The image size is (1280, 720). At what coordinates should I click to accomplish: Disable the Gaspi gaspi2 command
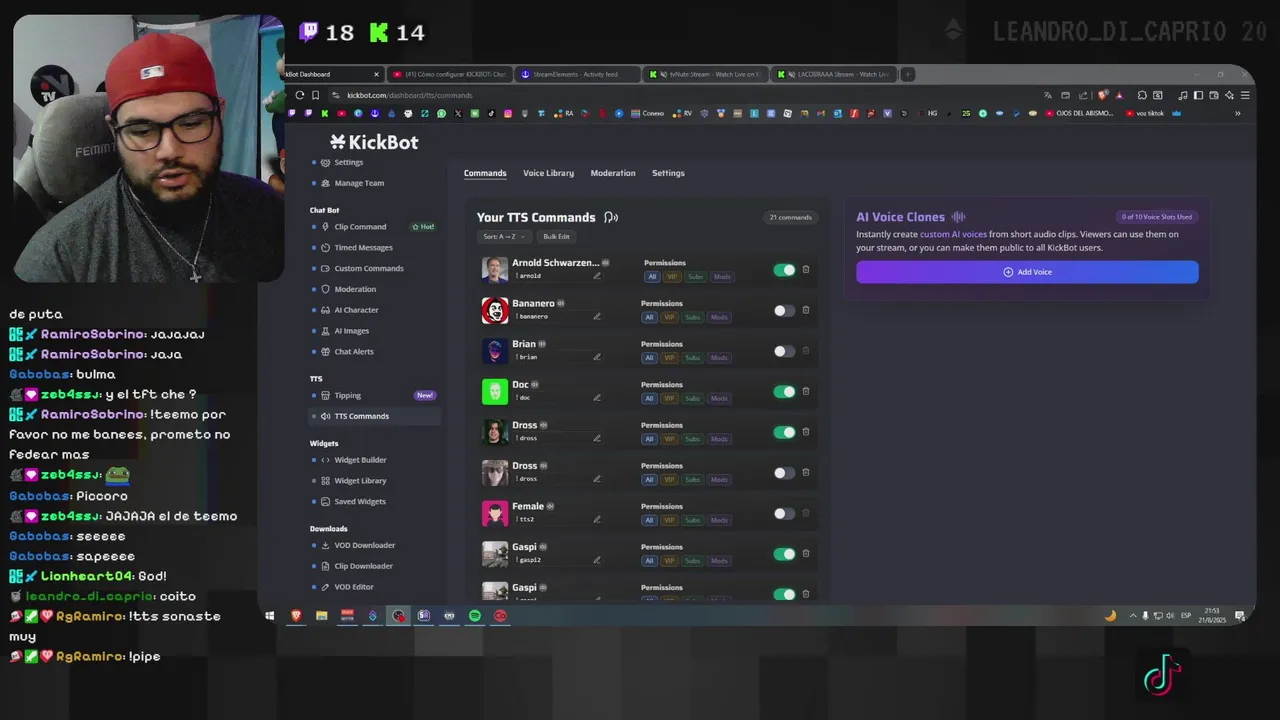[784, 554]
